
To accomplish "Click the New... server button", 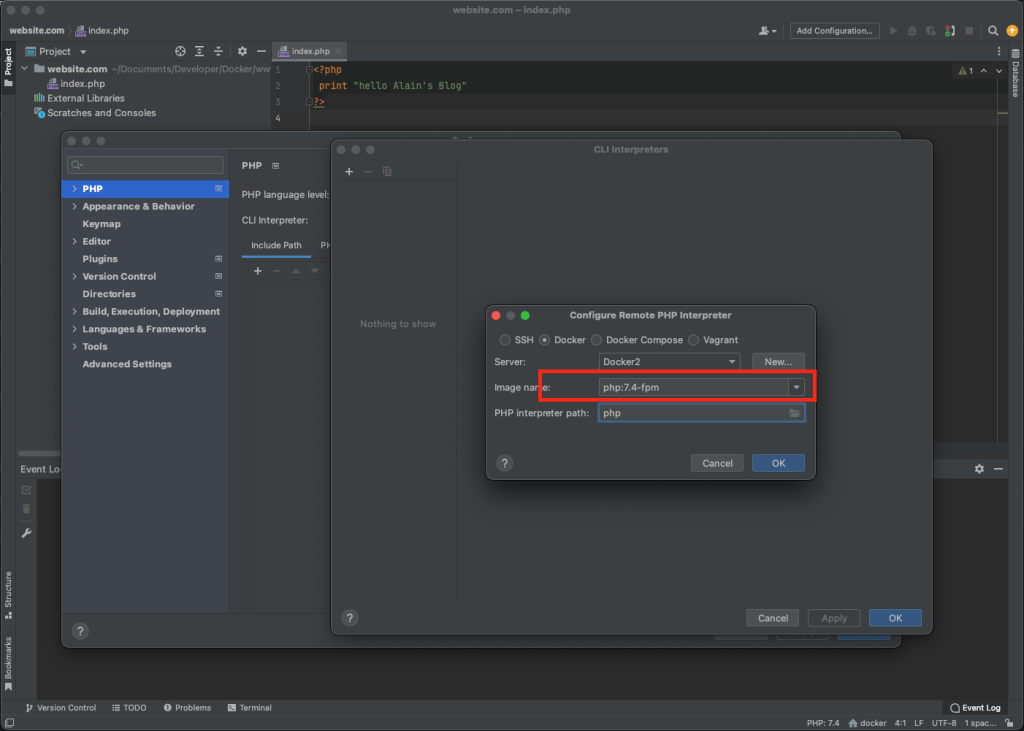I will 778,361.
